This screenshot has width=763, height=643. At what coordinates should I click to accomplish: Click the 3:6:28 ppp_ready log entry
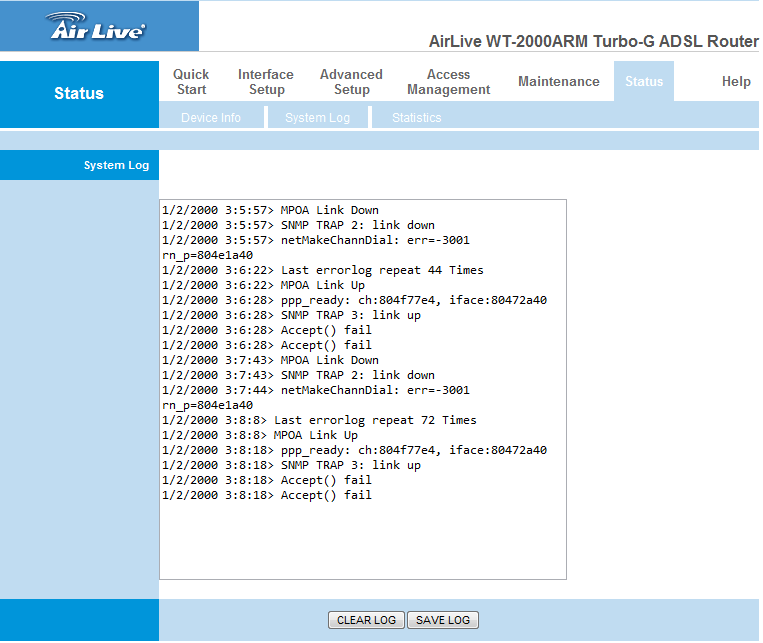coord(354,300)
